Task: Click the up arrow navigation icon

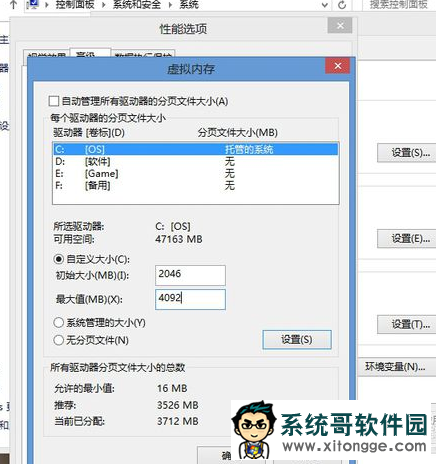Action: pyautogui.click(x=13, y=5)
